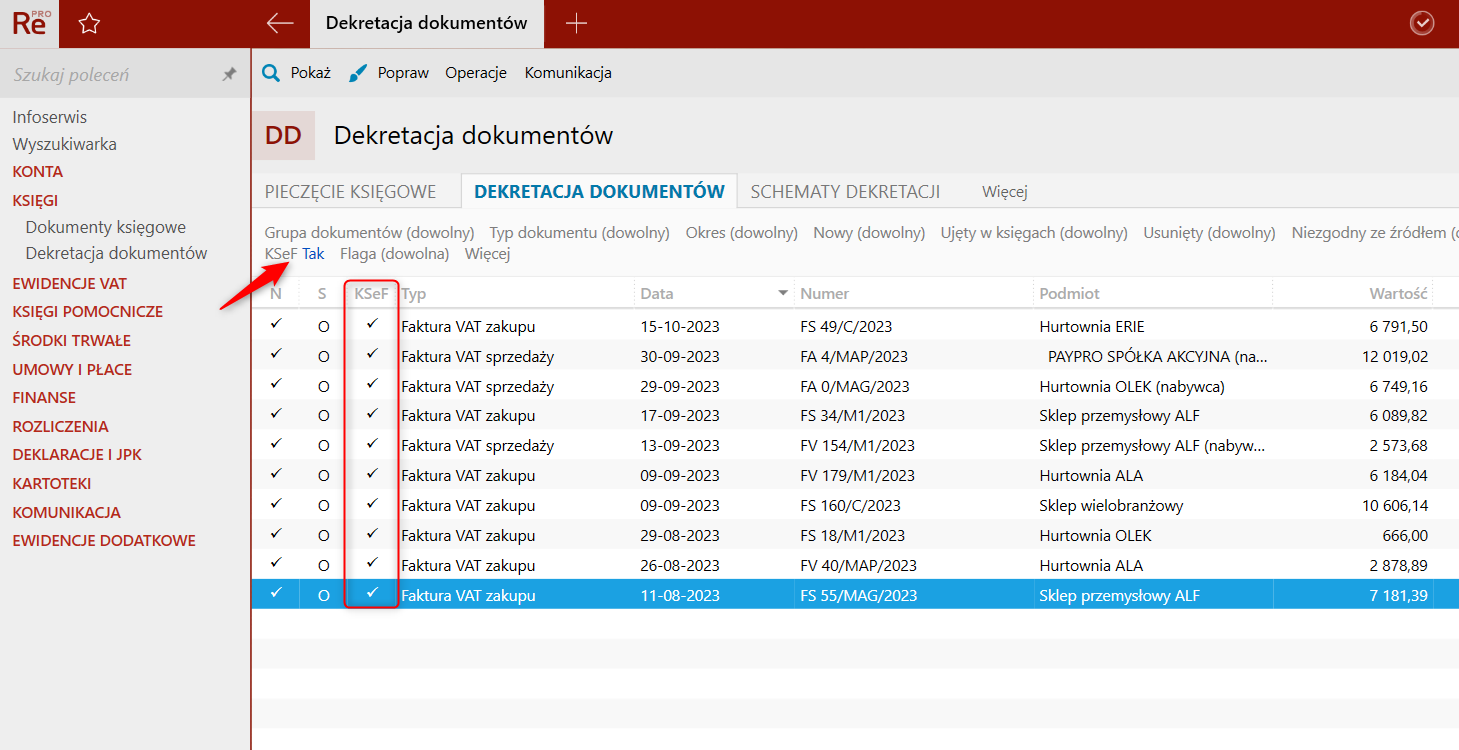This screenshot has width=1459, height=750.
Task: Add new tab with plus icon
Action: tap(576, 23)
